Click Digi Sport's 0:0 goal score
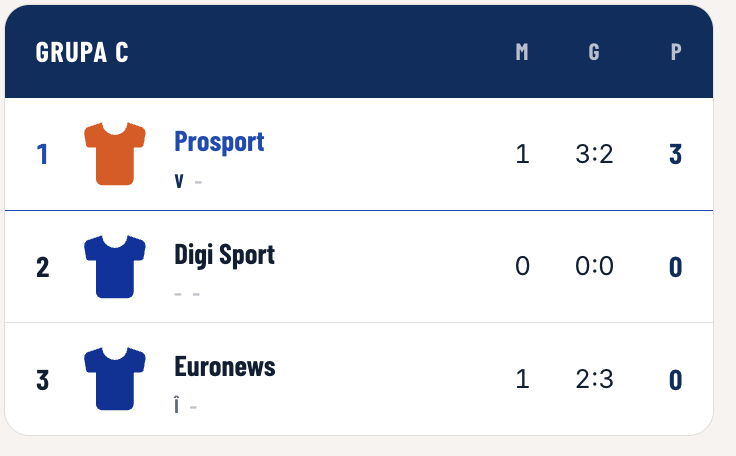The width and height of the screenshot is (736, 456). coord(594,266)
